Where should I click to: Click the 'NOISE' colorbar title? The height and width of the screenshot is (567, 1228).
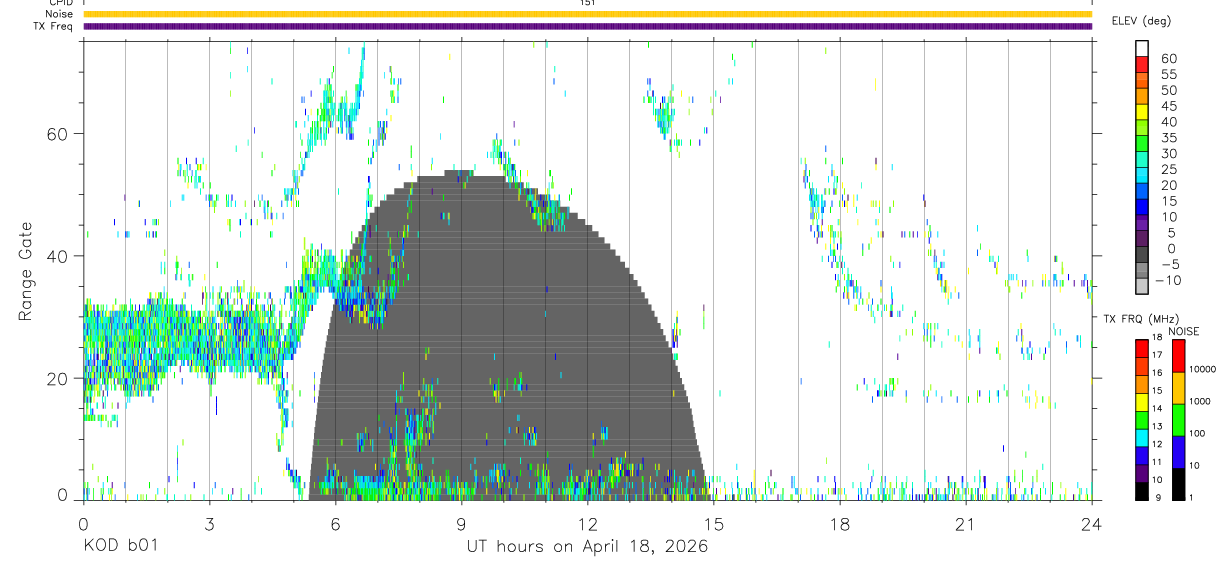pyautogui.click(x=1183, y=331)
